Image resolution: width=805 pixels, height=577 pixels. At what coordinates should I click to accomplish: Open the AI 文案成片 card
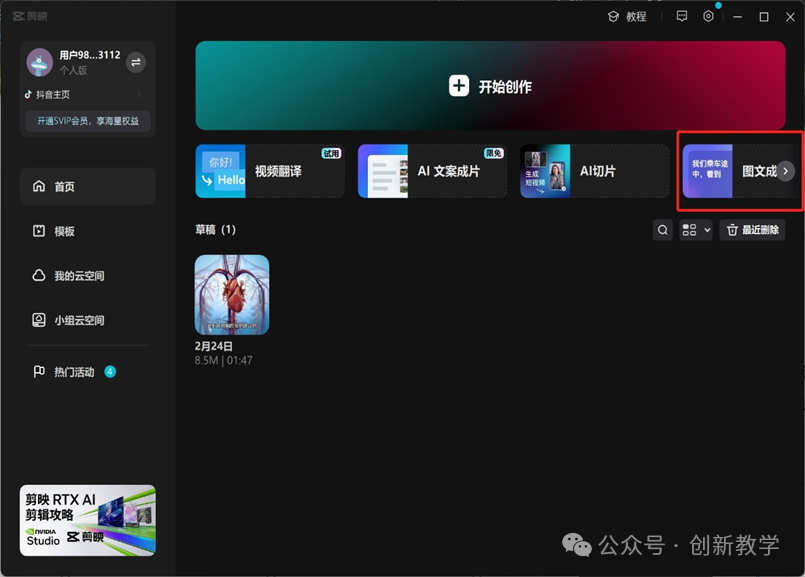click(x=432, y=171)
